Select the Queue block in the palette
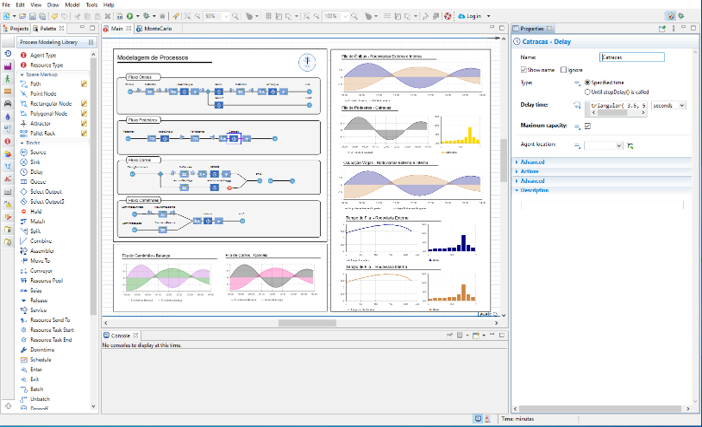The height and width of the screenshot is (427, 702). click(38, 181)
